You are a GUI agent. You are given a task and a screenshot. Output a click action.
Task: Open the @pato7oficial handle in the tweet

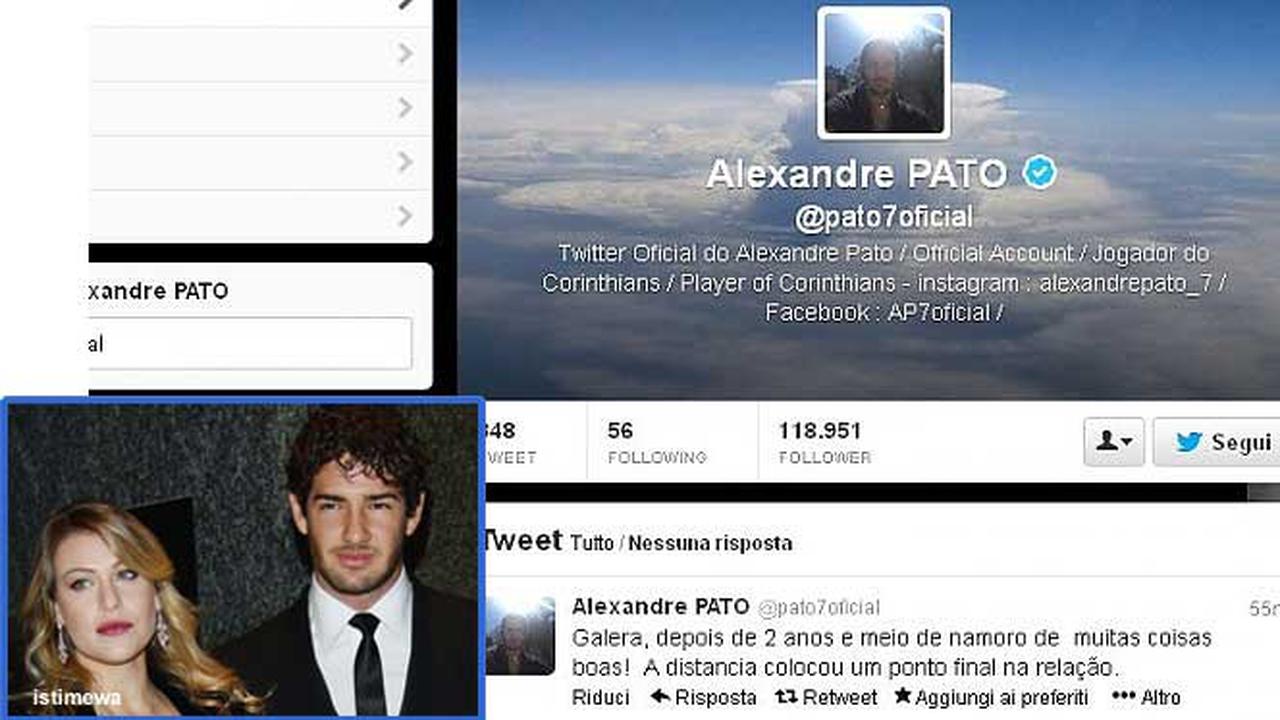tap(819, 607)
